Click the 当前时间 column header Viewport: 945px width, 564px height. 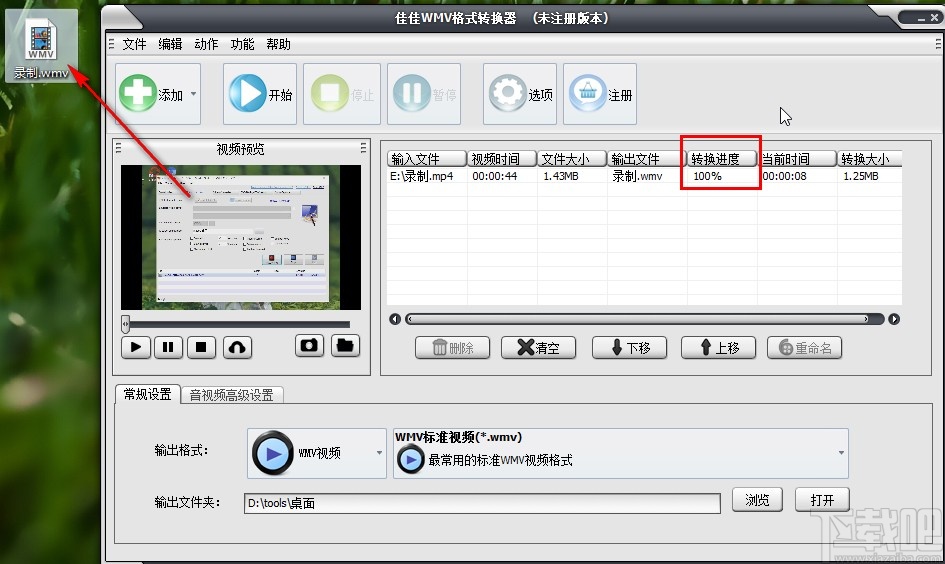click(797, 158)
